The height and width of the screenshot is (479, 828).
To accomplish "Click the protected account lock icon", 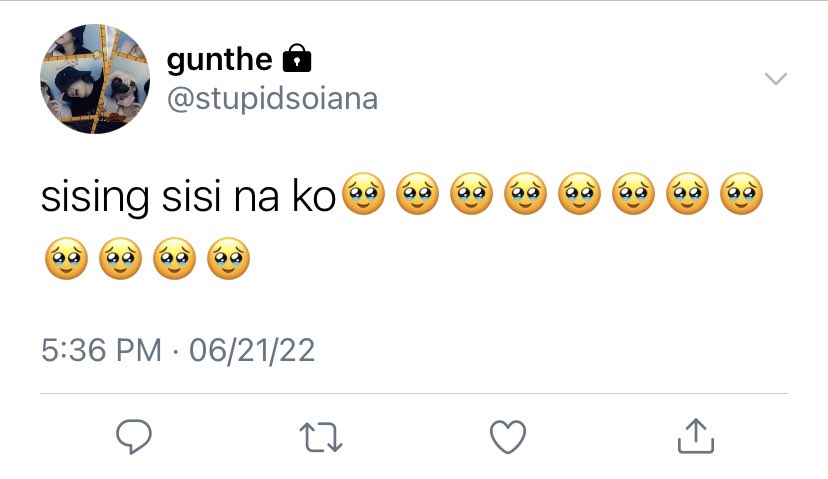I will click(297, 58).
